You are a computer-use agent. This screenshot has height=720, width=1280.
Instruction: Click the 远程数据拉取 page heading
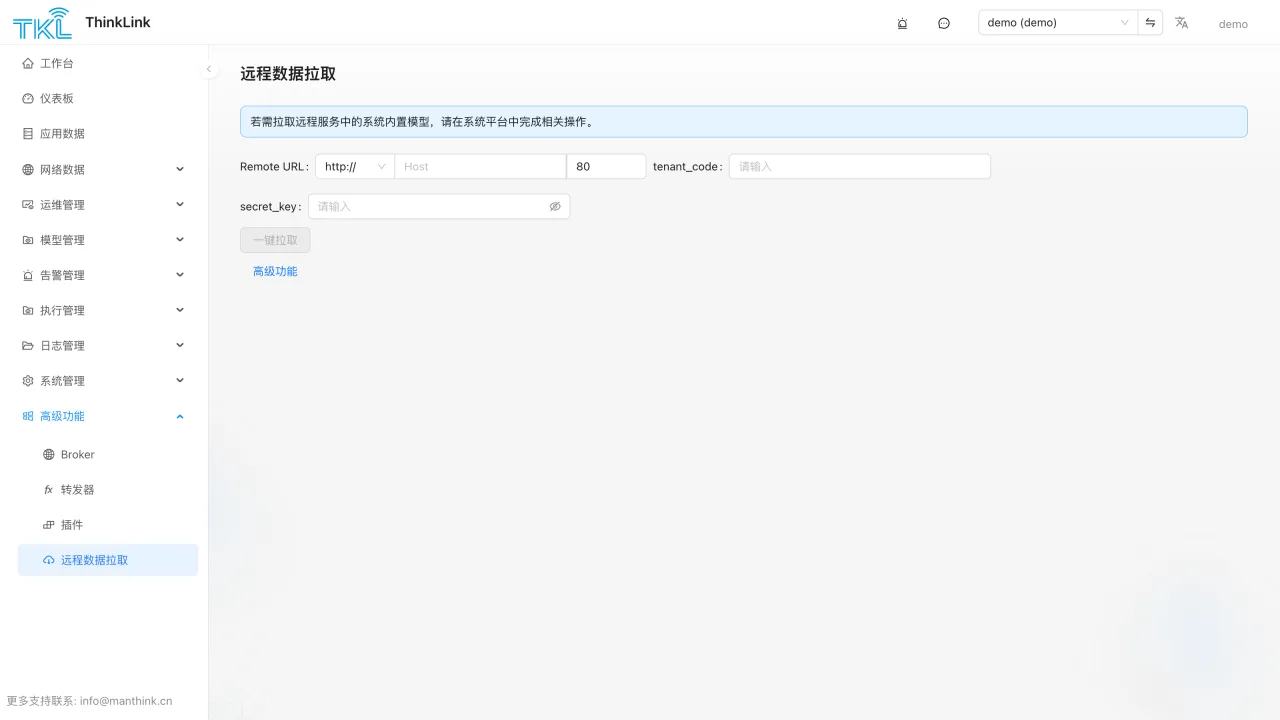point(288,74)
